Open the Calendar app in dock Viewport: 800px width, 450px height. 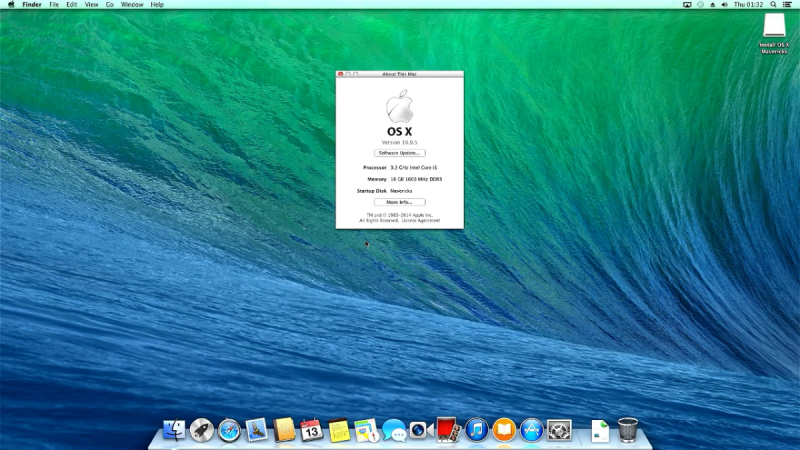click(x=311, y=430)
